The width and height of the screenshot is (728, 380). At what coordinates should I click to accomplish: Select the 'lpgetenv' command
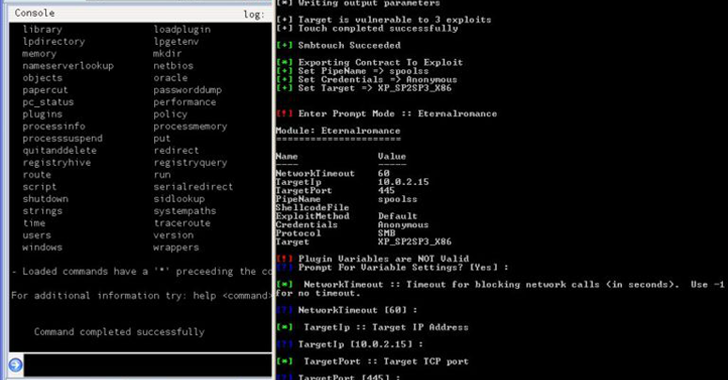[x=176, y=42]
